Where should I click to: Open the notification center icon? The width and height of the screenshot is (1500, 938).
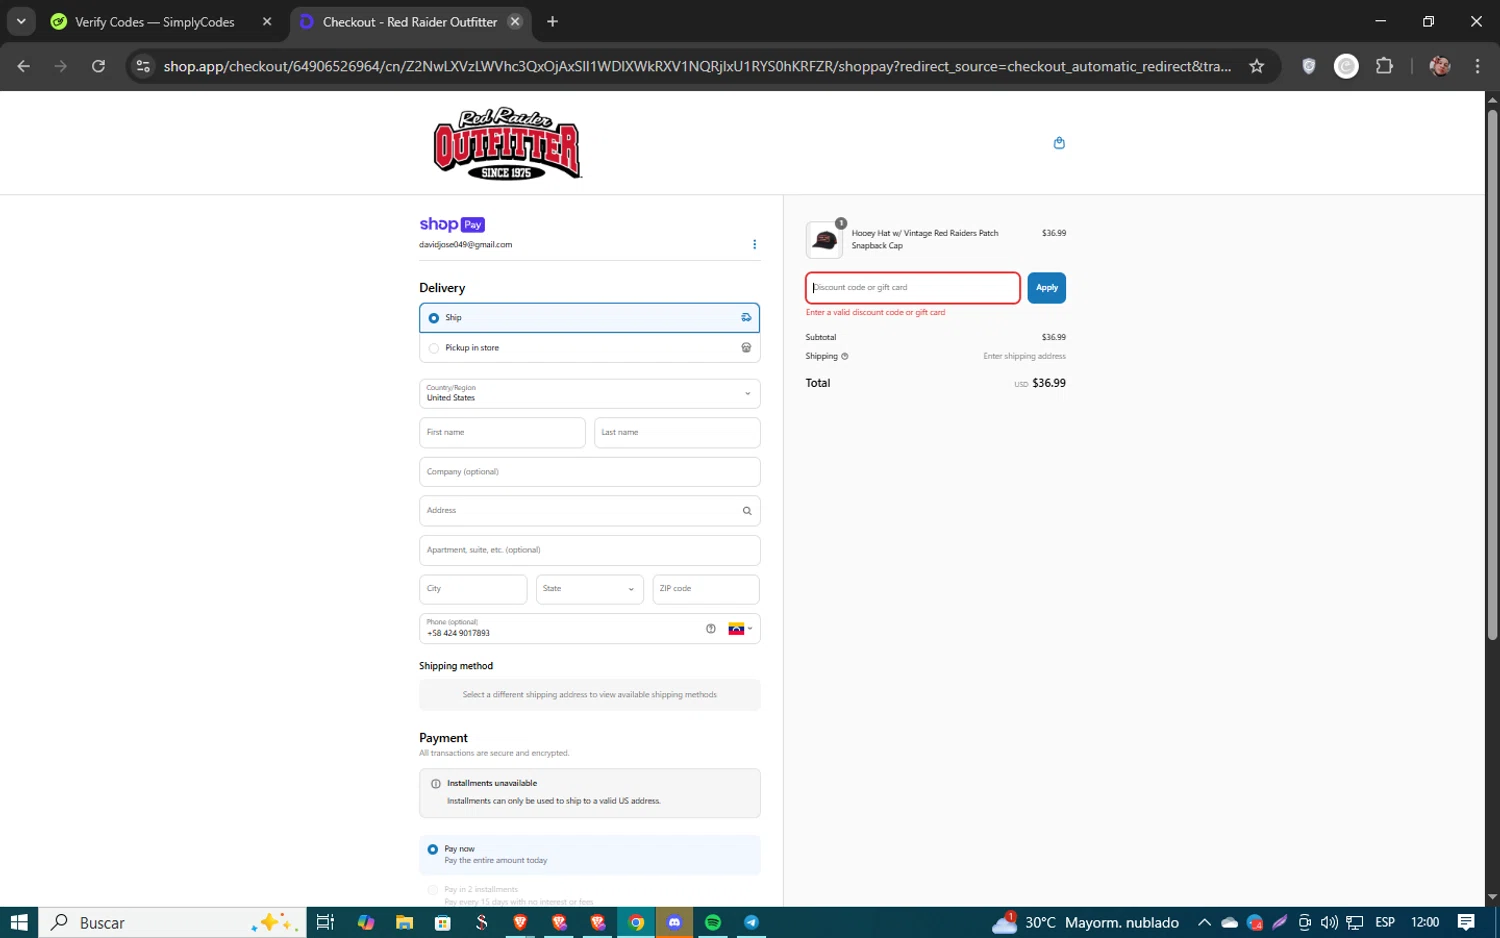pos(1466,922)
